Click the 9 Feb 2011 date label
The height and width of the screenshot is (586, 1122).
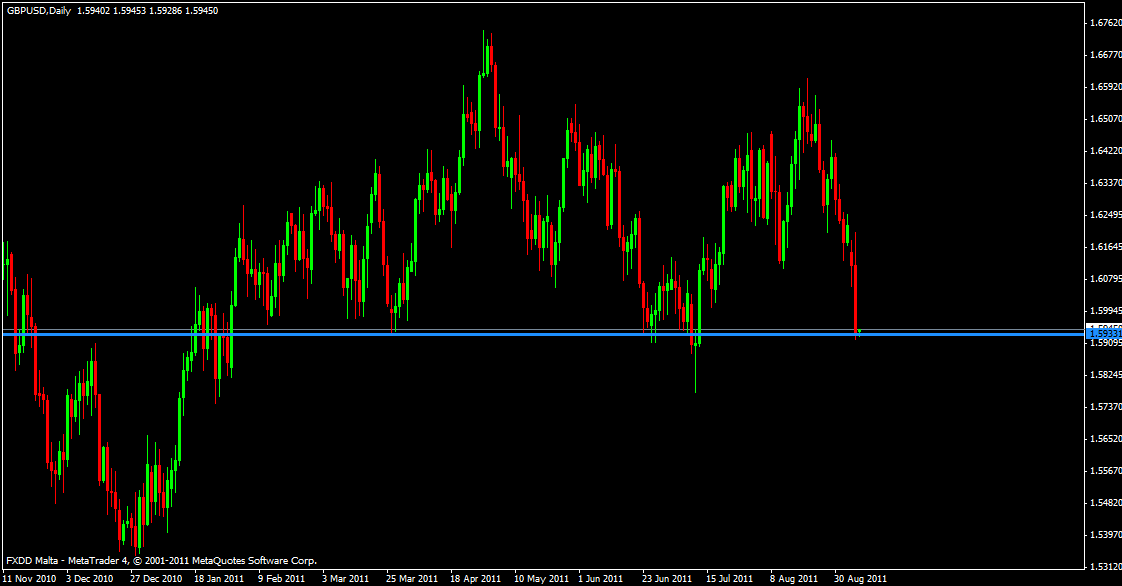pyautogui.click(x=281, y=578)
